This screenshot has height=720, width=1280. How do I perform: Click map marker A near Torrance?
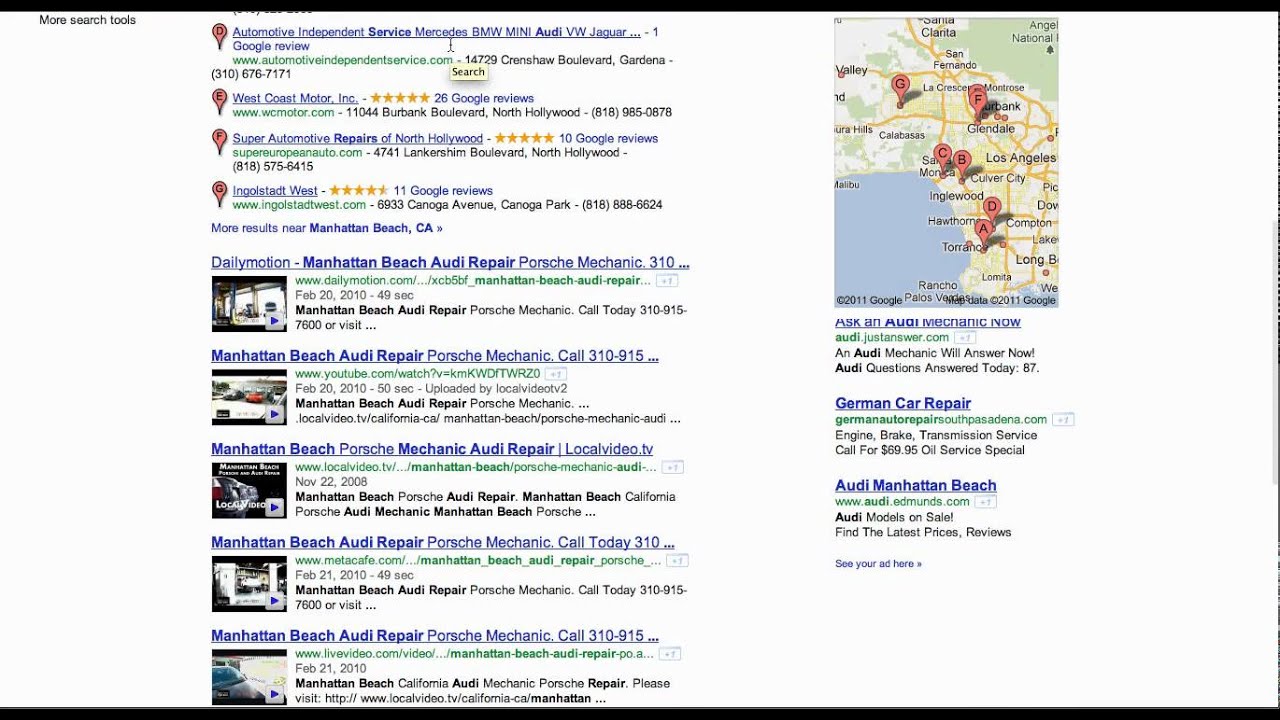tap(983, 233)
